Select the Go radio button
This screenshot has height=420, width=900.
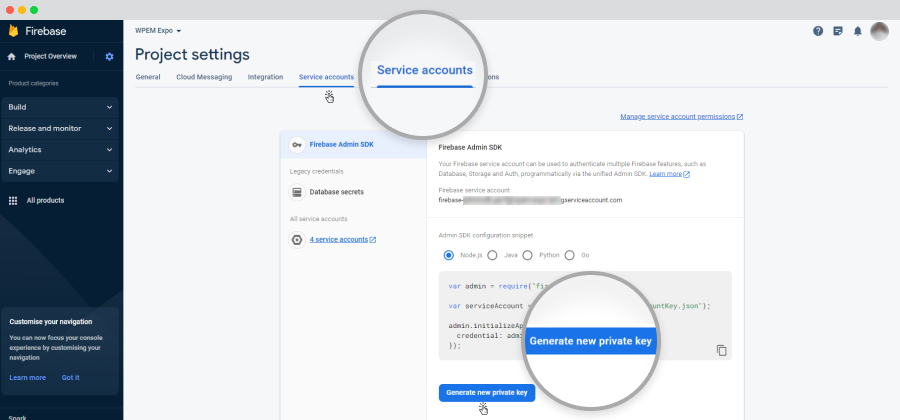(569, 255)
